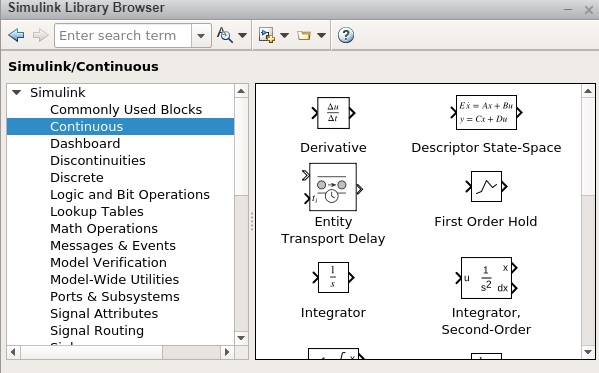This screenshot has width=599, height=373.
Task: Minimize the Simulink Library Browser window
Action: click(x=568, y=10)
